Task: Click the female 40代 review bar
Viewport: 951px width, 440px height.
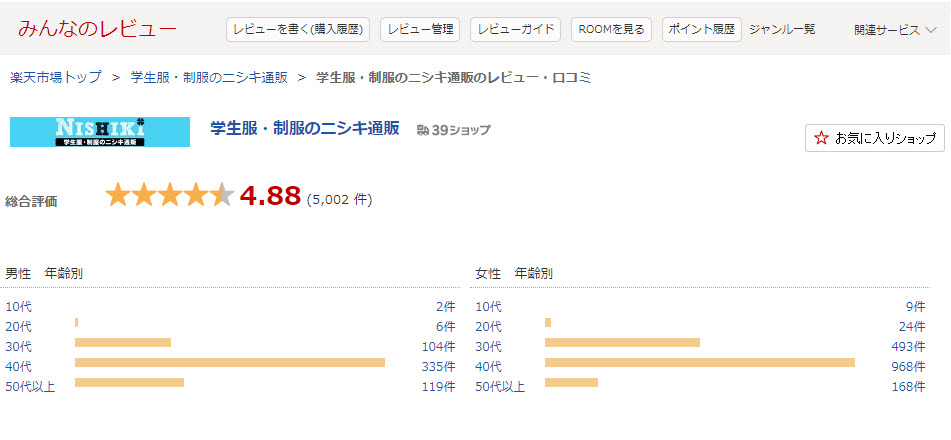Action: pos(699,362)
